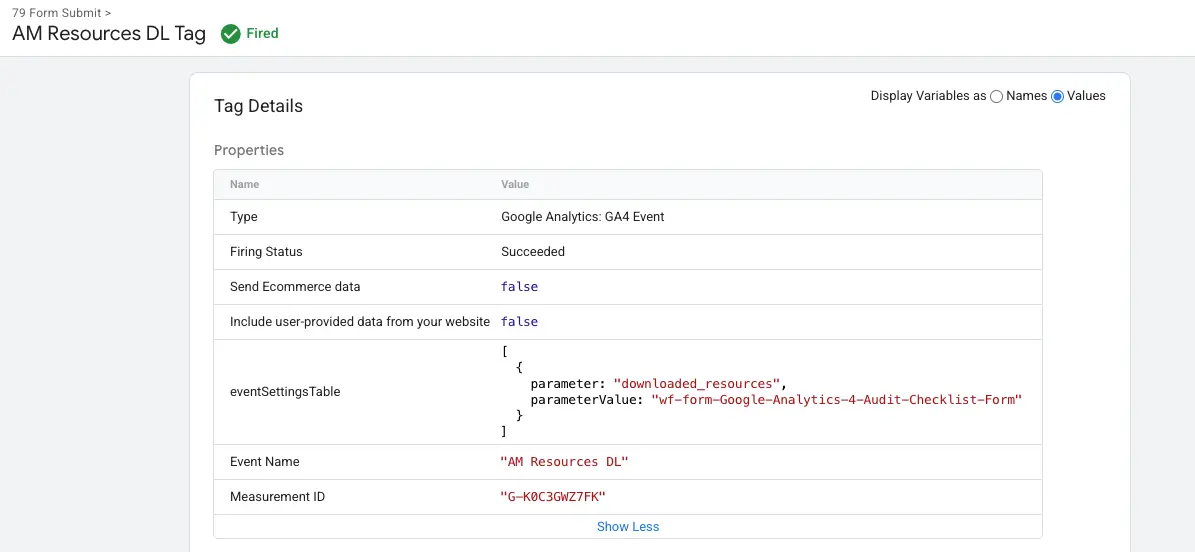Click false value for Include user-provided data

(519, 322)
